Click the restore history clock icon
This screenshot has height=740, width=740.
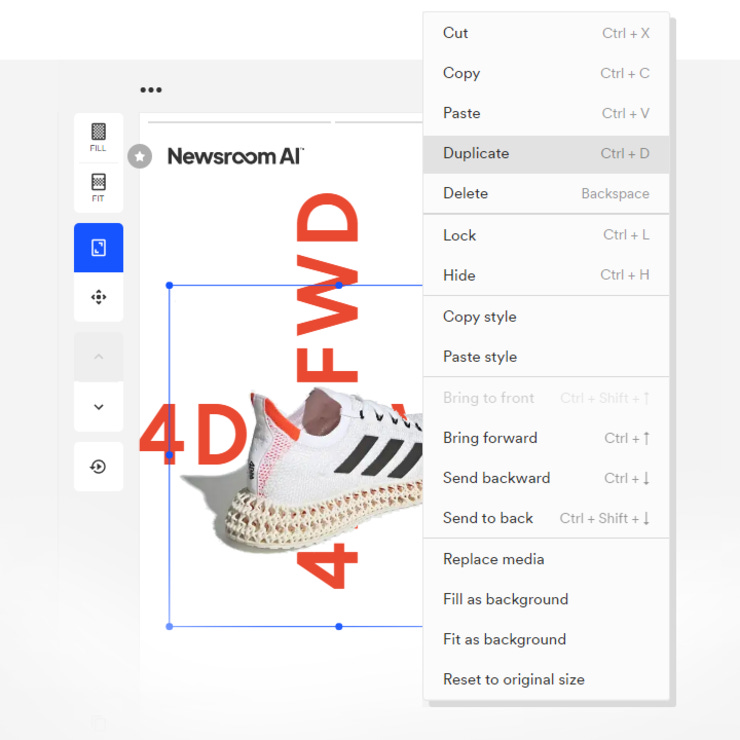[98, 466]
